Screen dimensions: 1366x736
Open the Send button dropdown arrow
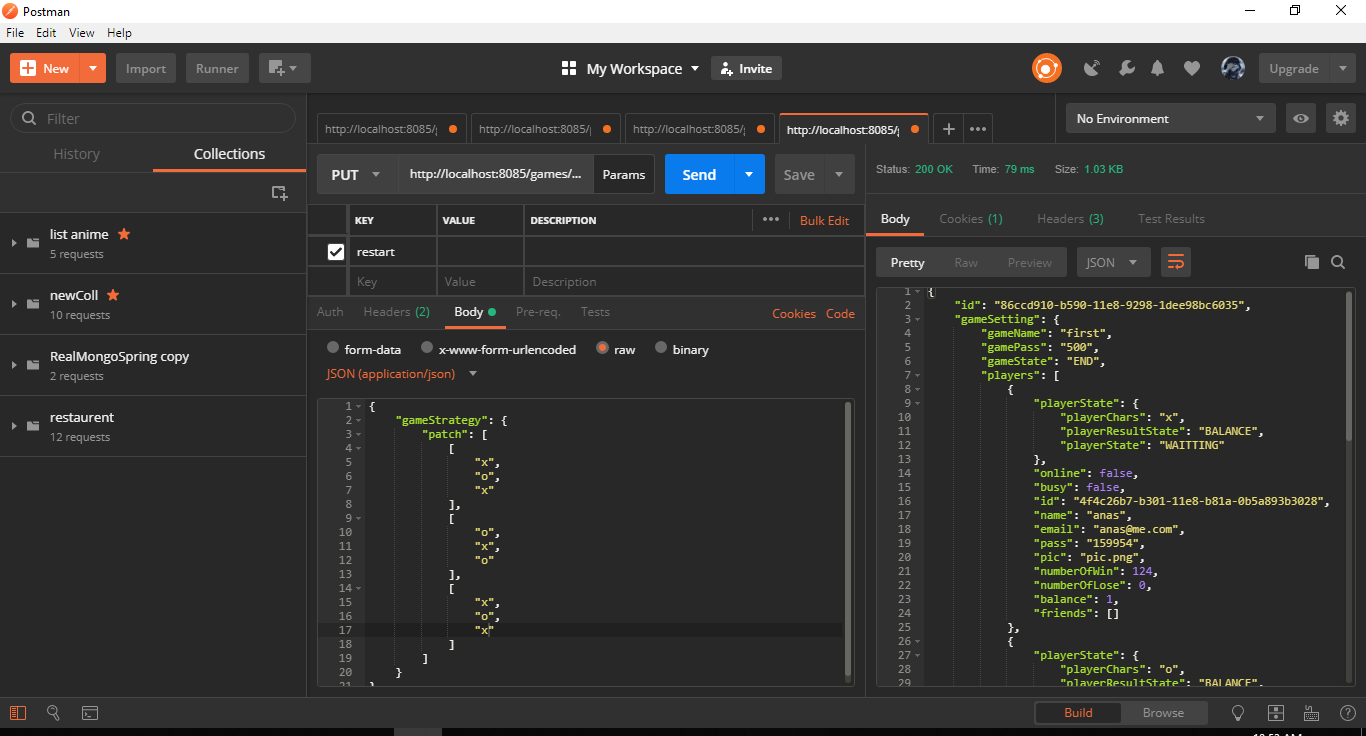(x=749, y=174)
